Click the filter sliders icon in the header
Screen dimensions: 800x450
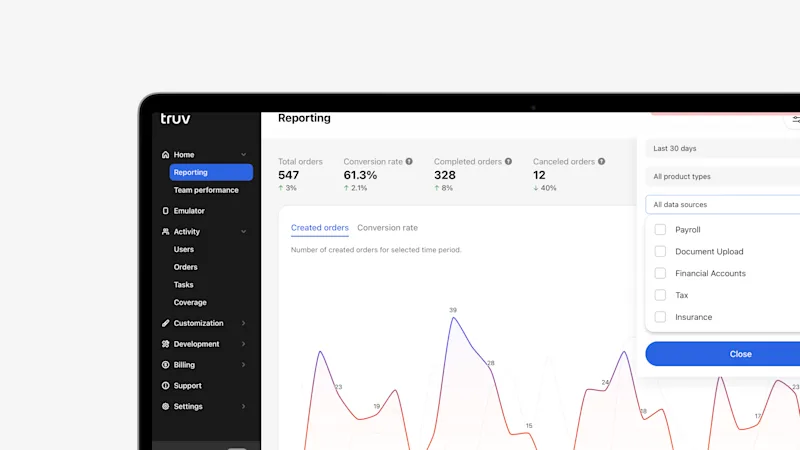point(795,120)
